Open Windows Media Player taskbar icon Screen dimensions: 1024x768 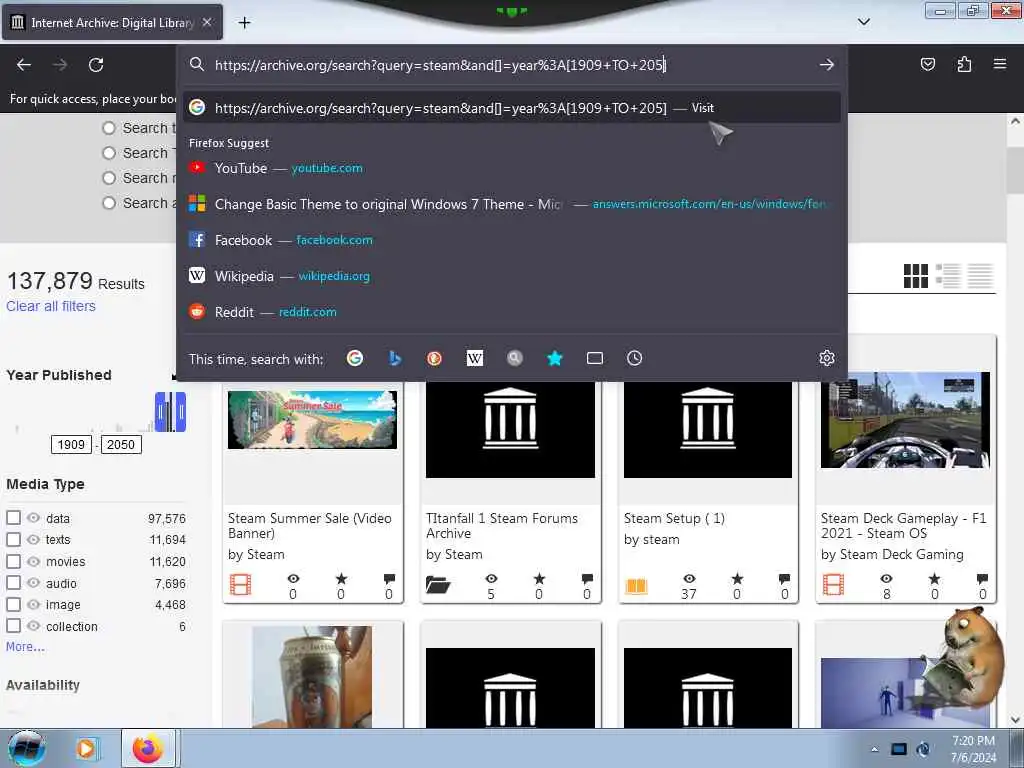tap(86, 748)
